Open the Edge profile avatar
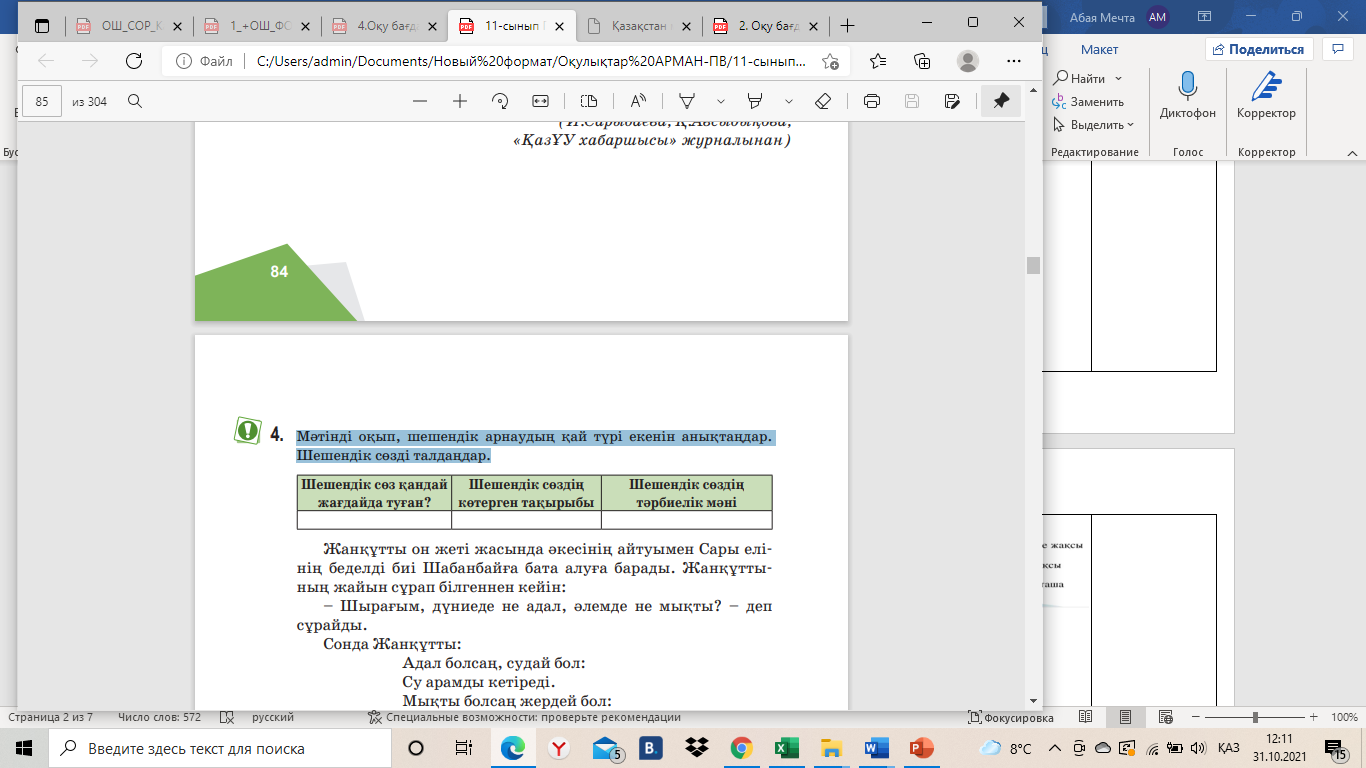 968,61
